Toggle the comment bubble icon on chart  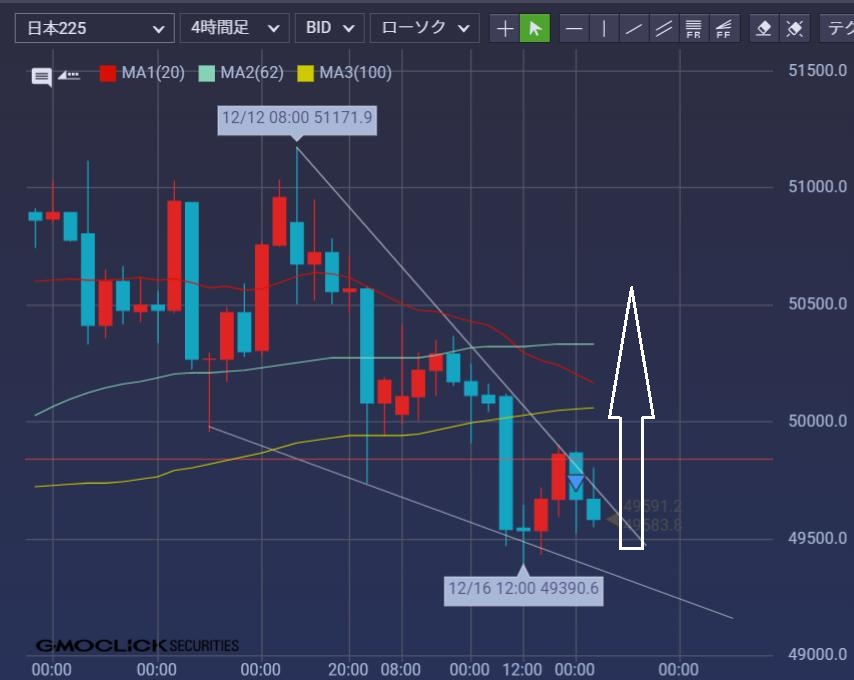point(41,76)
